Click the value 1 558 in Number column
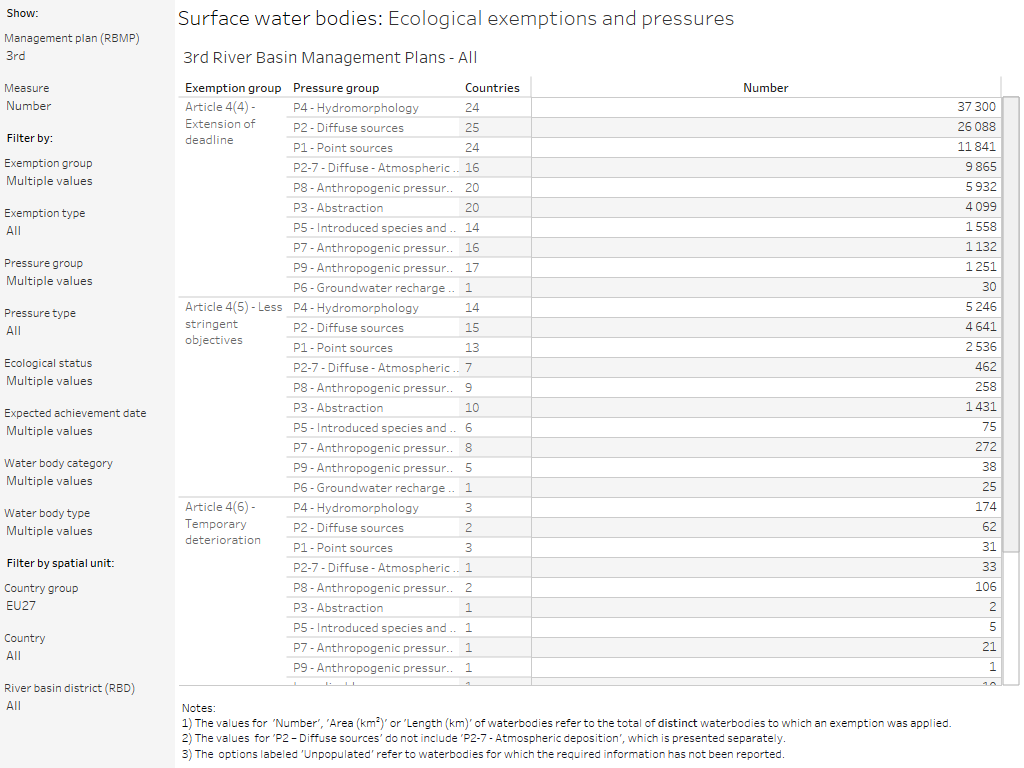The image size is (1024, 768). tap(980, 227)
